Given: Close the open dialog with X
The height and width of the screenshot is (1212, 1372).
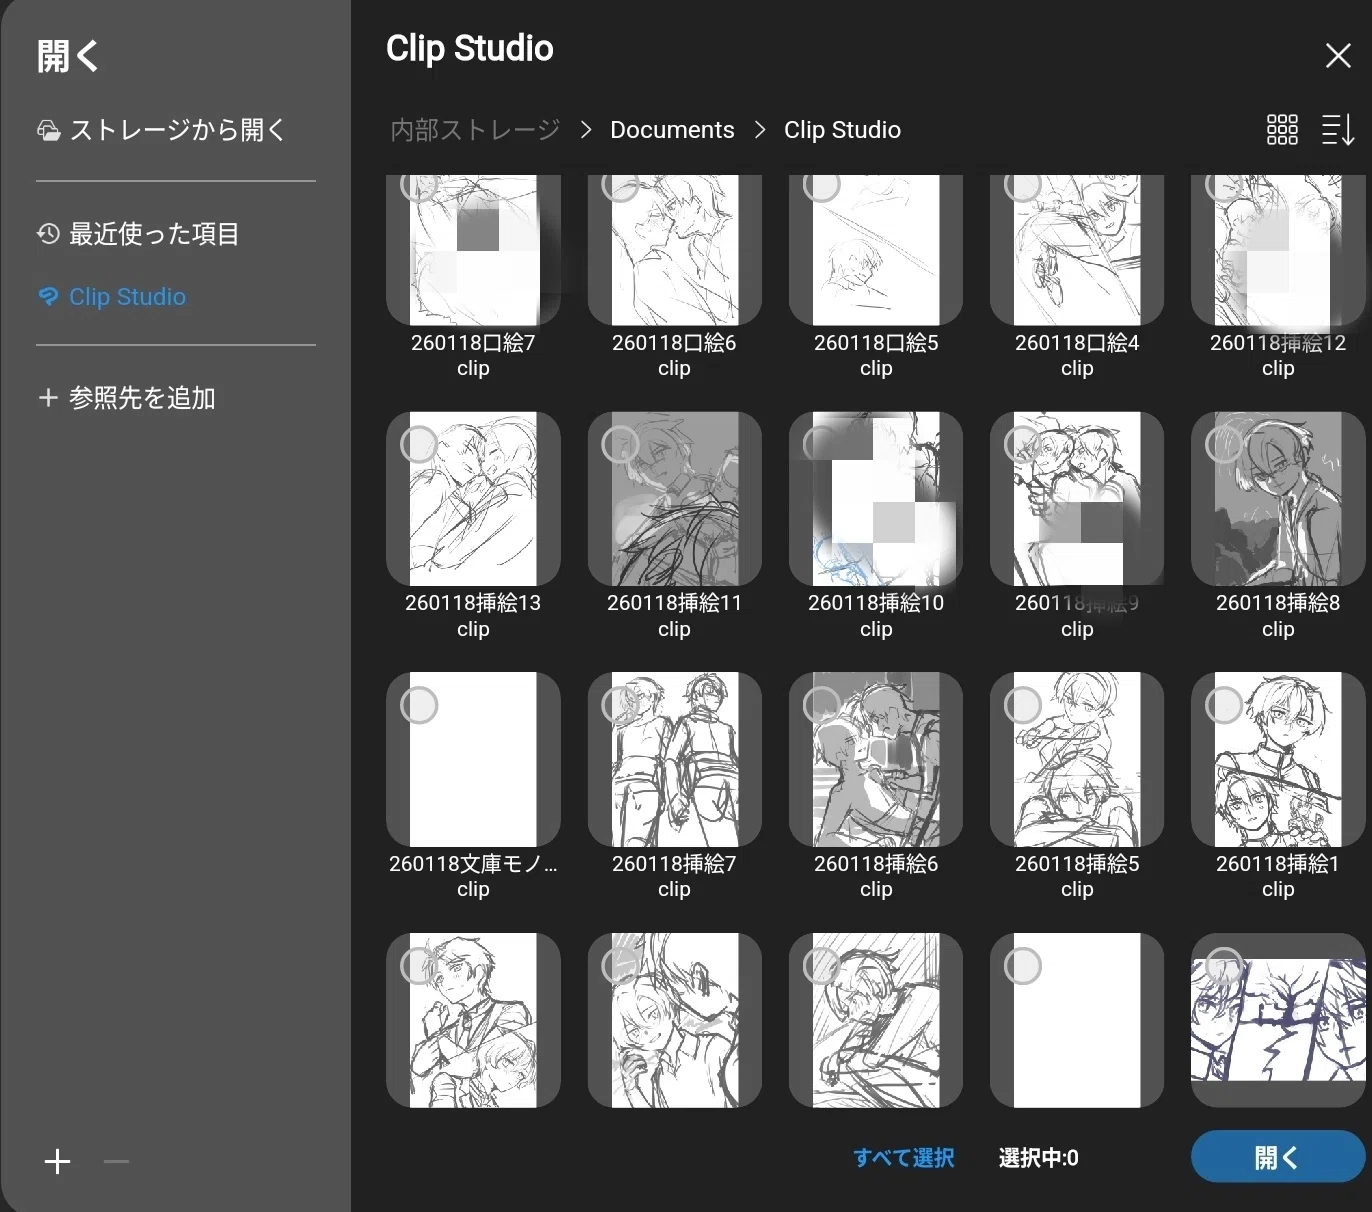Looking at the screenshot, I should (1338, 55).
